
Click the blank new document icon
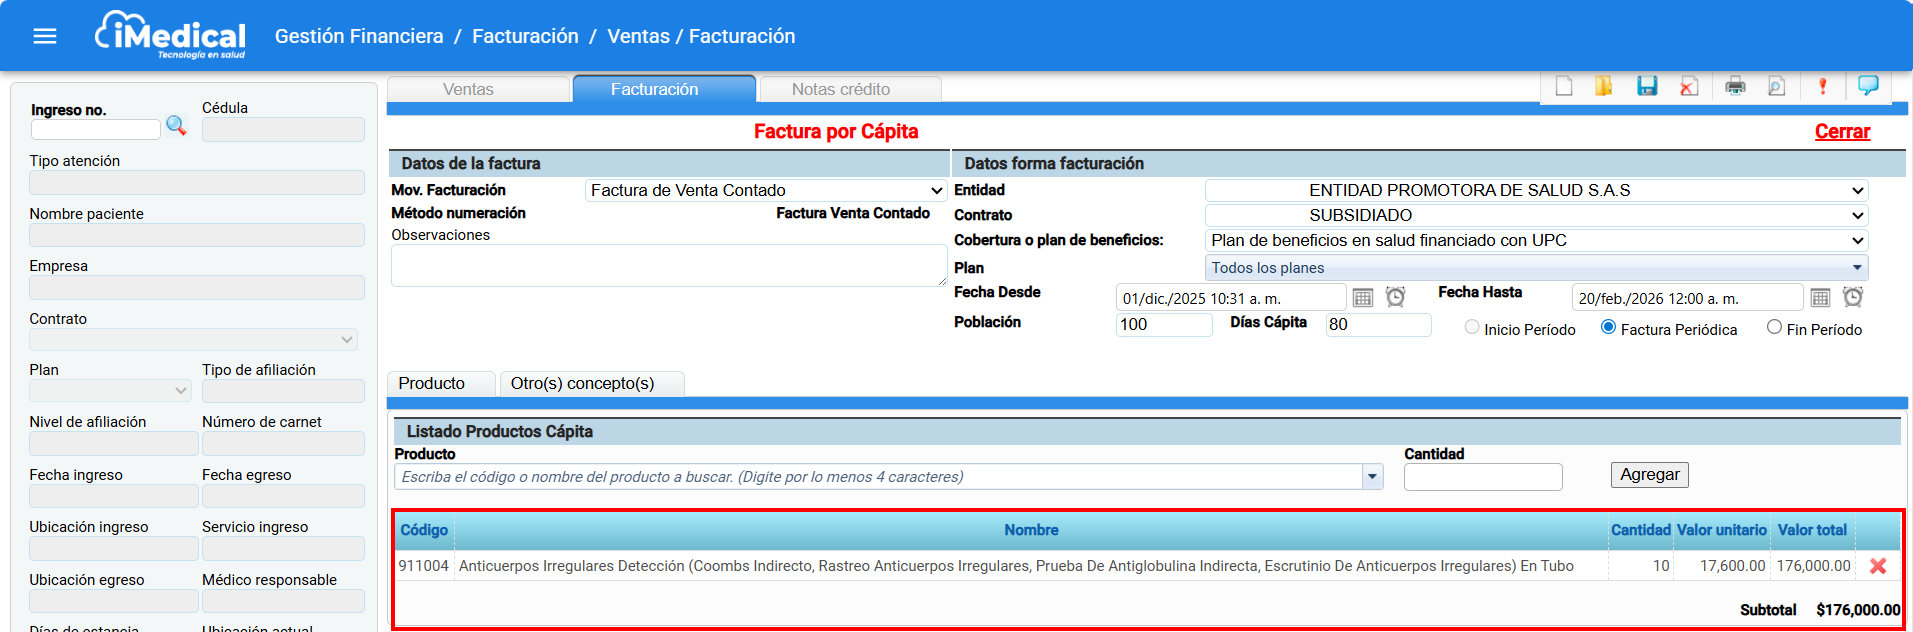coord(1564,86)
